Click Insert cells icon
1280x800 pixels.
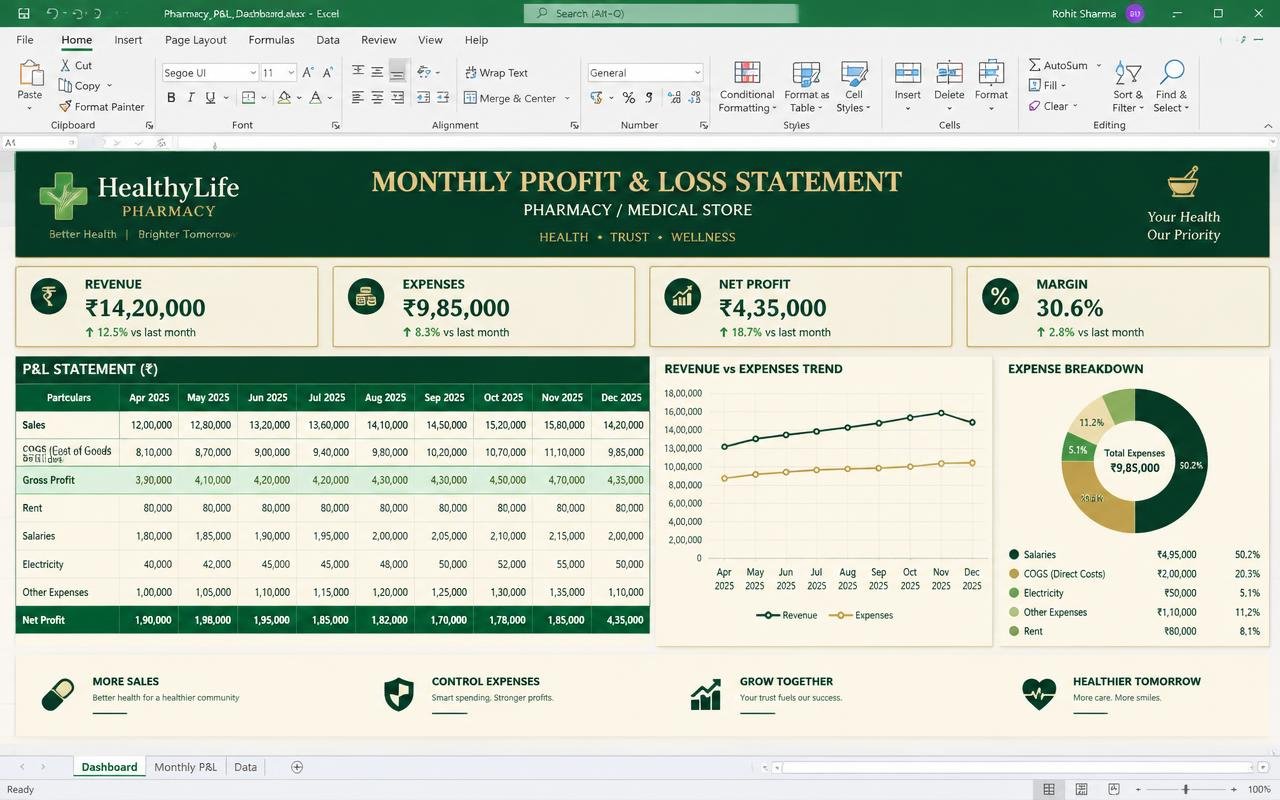coord(907,73)
